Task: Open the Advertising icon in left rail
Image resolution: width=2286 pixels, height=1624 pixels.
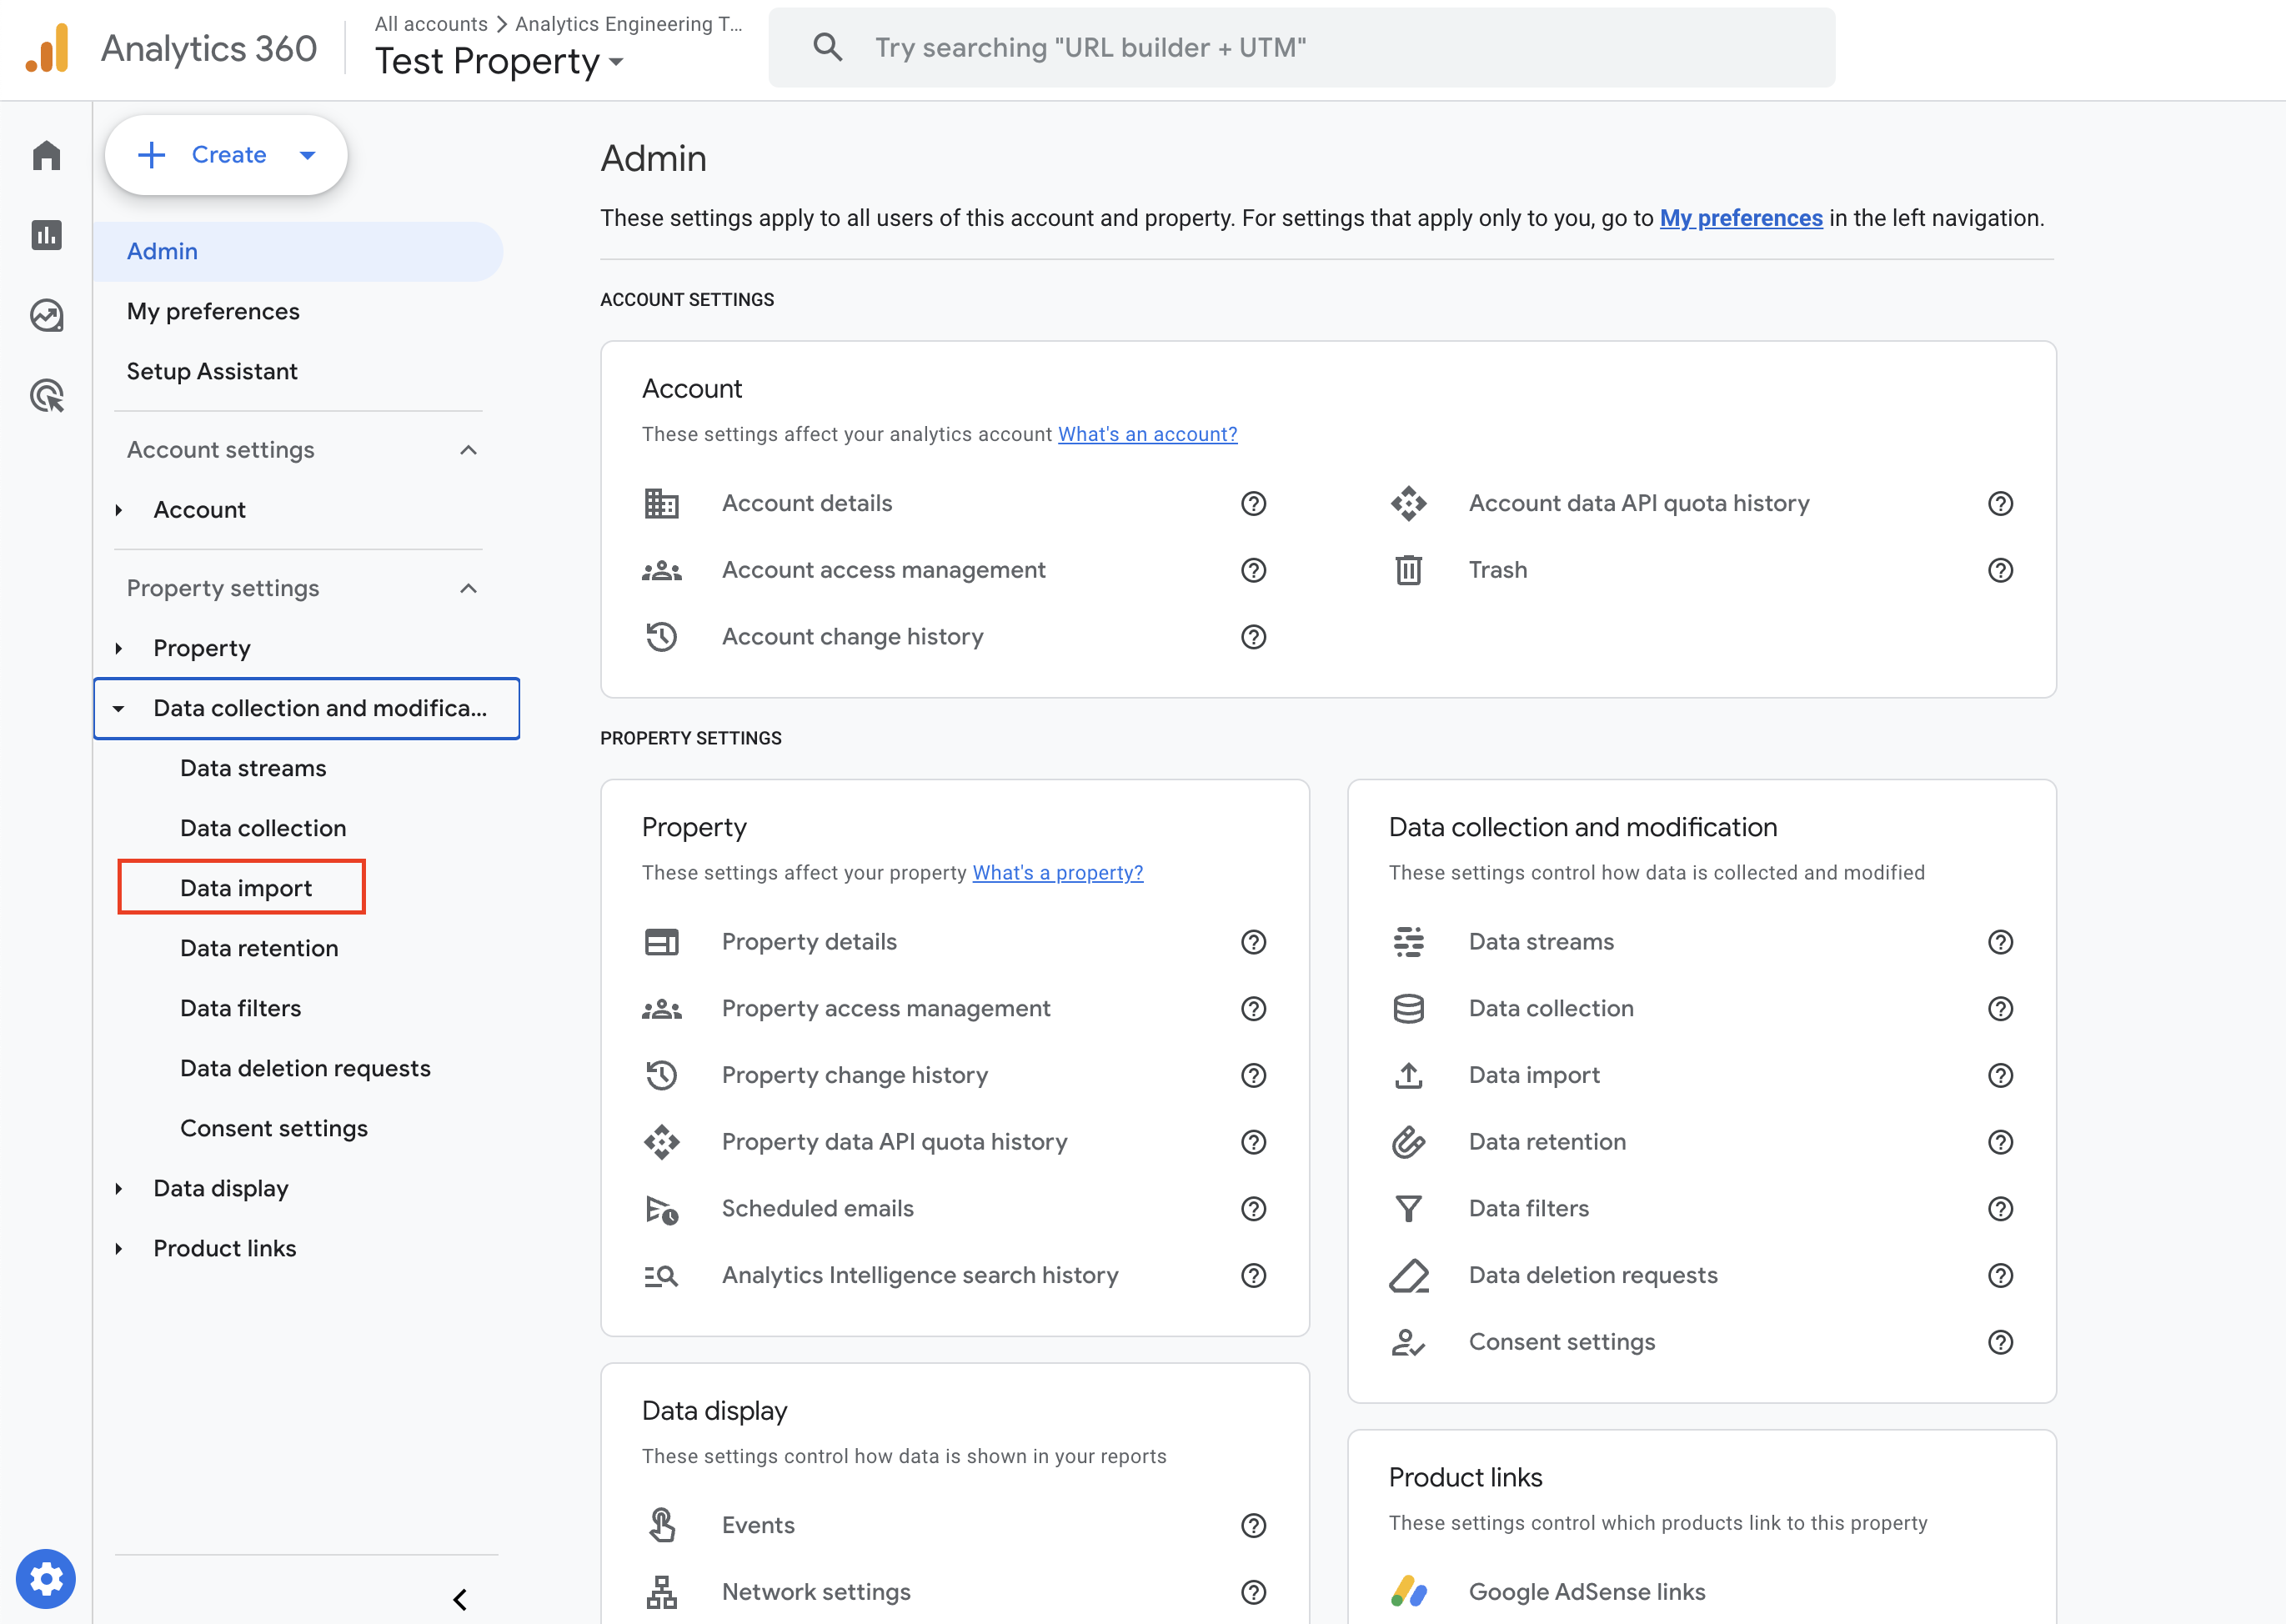Action: coord(46,395)
